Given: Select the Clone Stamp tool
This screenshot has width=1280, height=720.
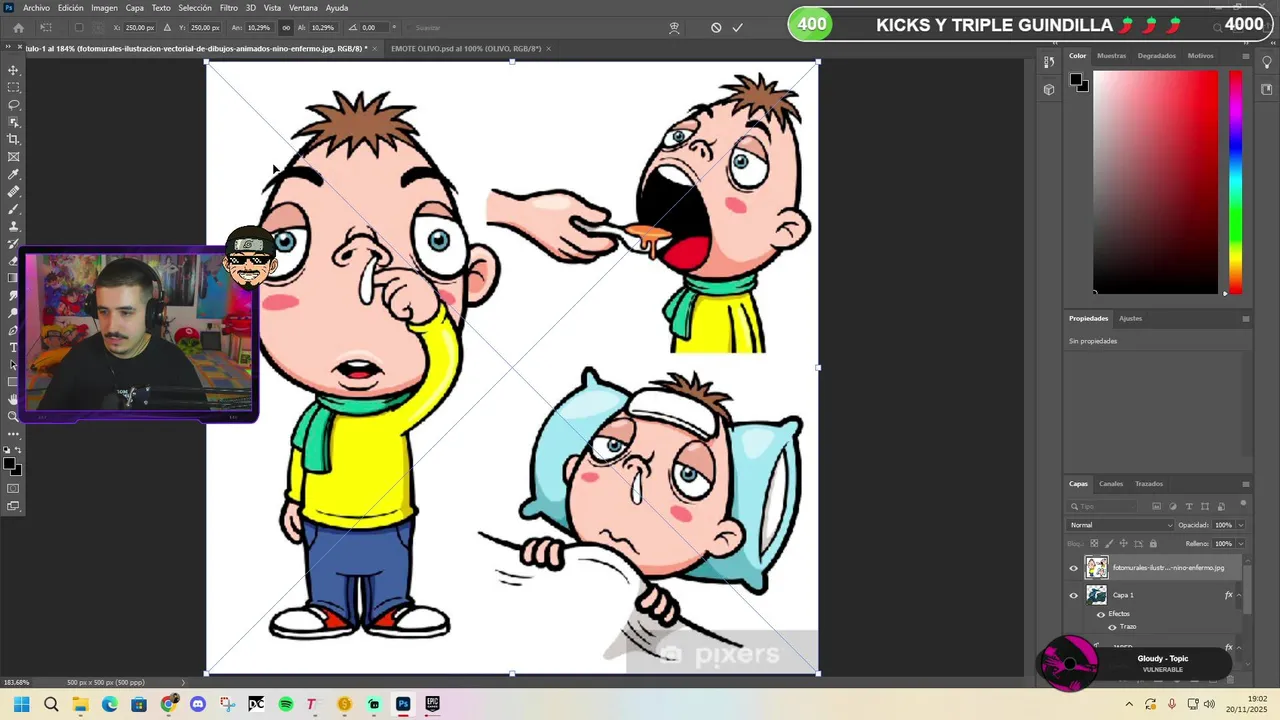Looking at the screenshot, I should click(x=14, y=226).
